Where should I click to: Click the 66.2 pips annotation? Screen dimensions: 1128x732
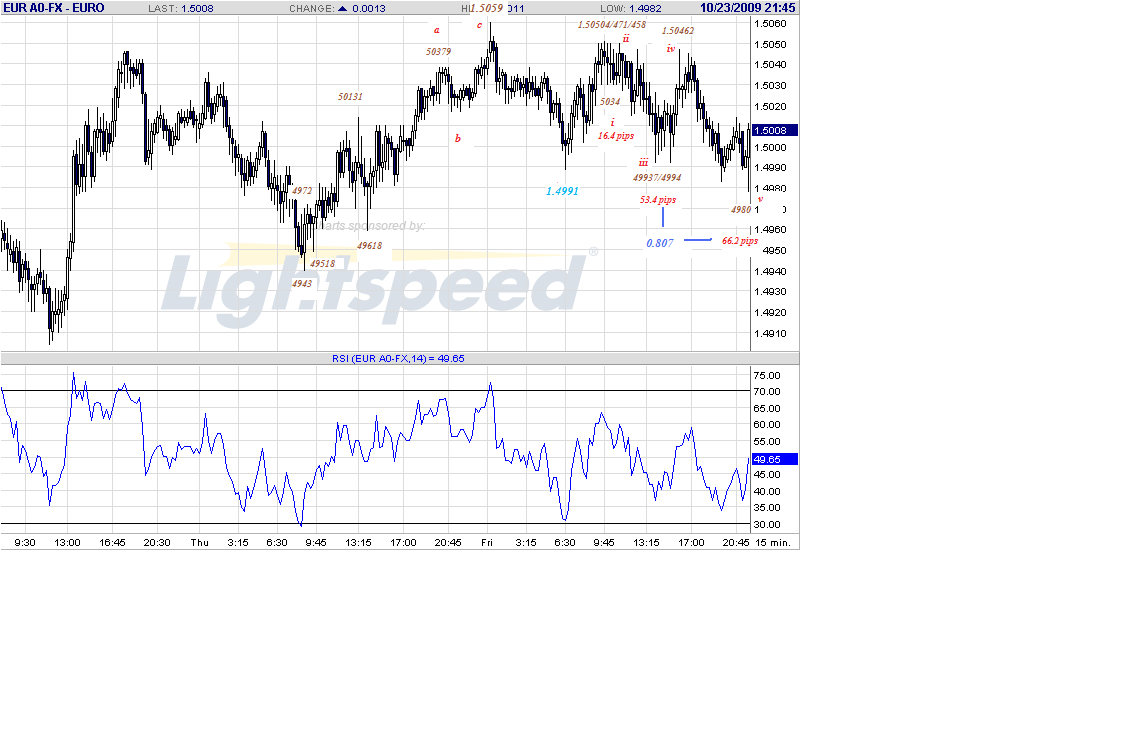point(740,241)
